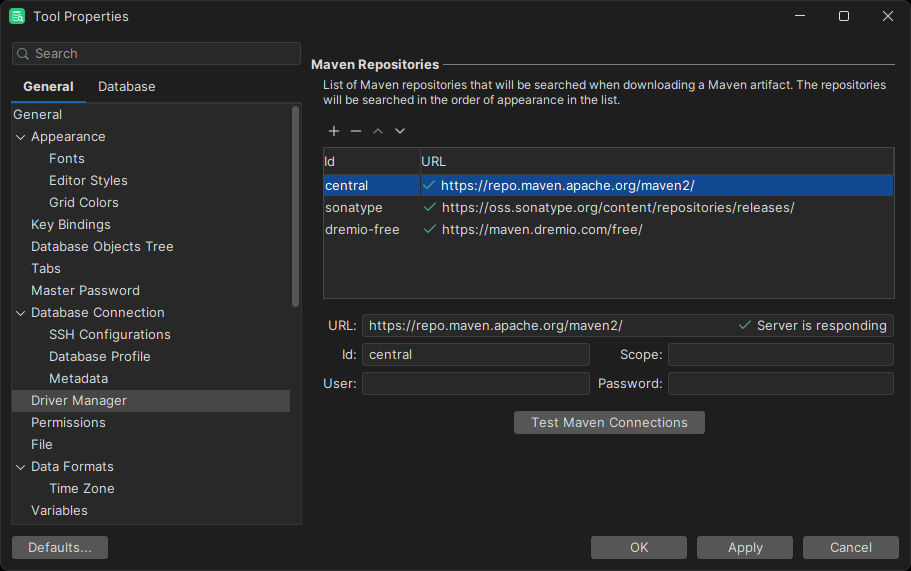Screen dimensions: 911x571
Task: Remove selected repository with minus icon
Action: pyautogui.click(x=356, y=131)
